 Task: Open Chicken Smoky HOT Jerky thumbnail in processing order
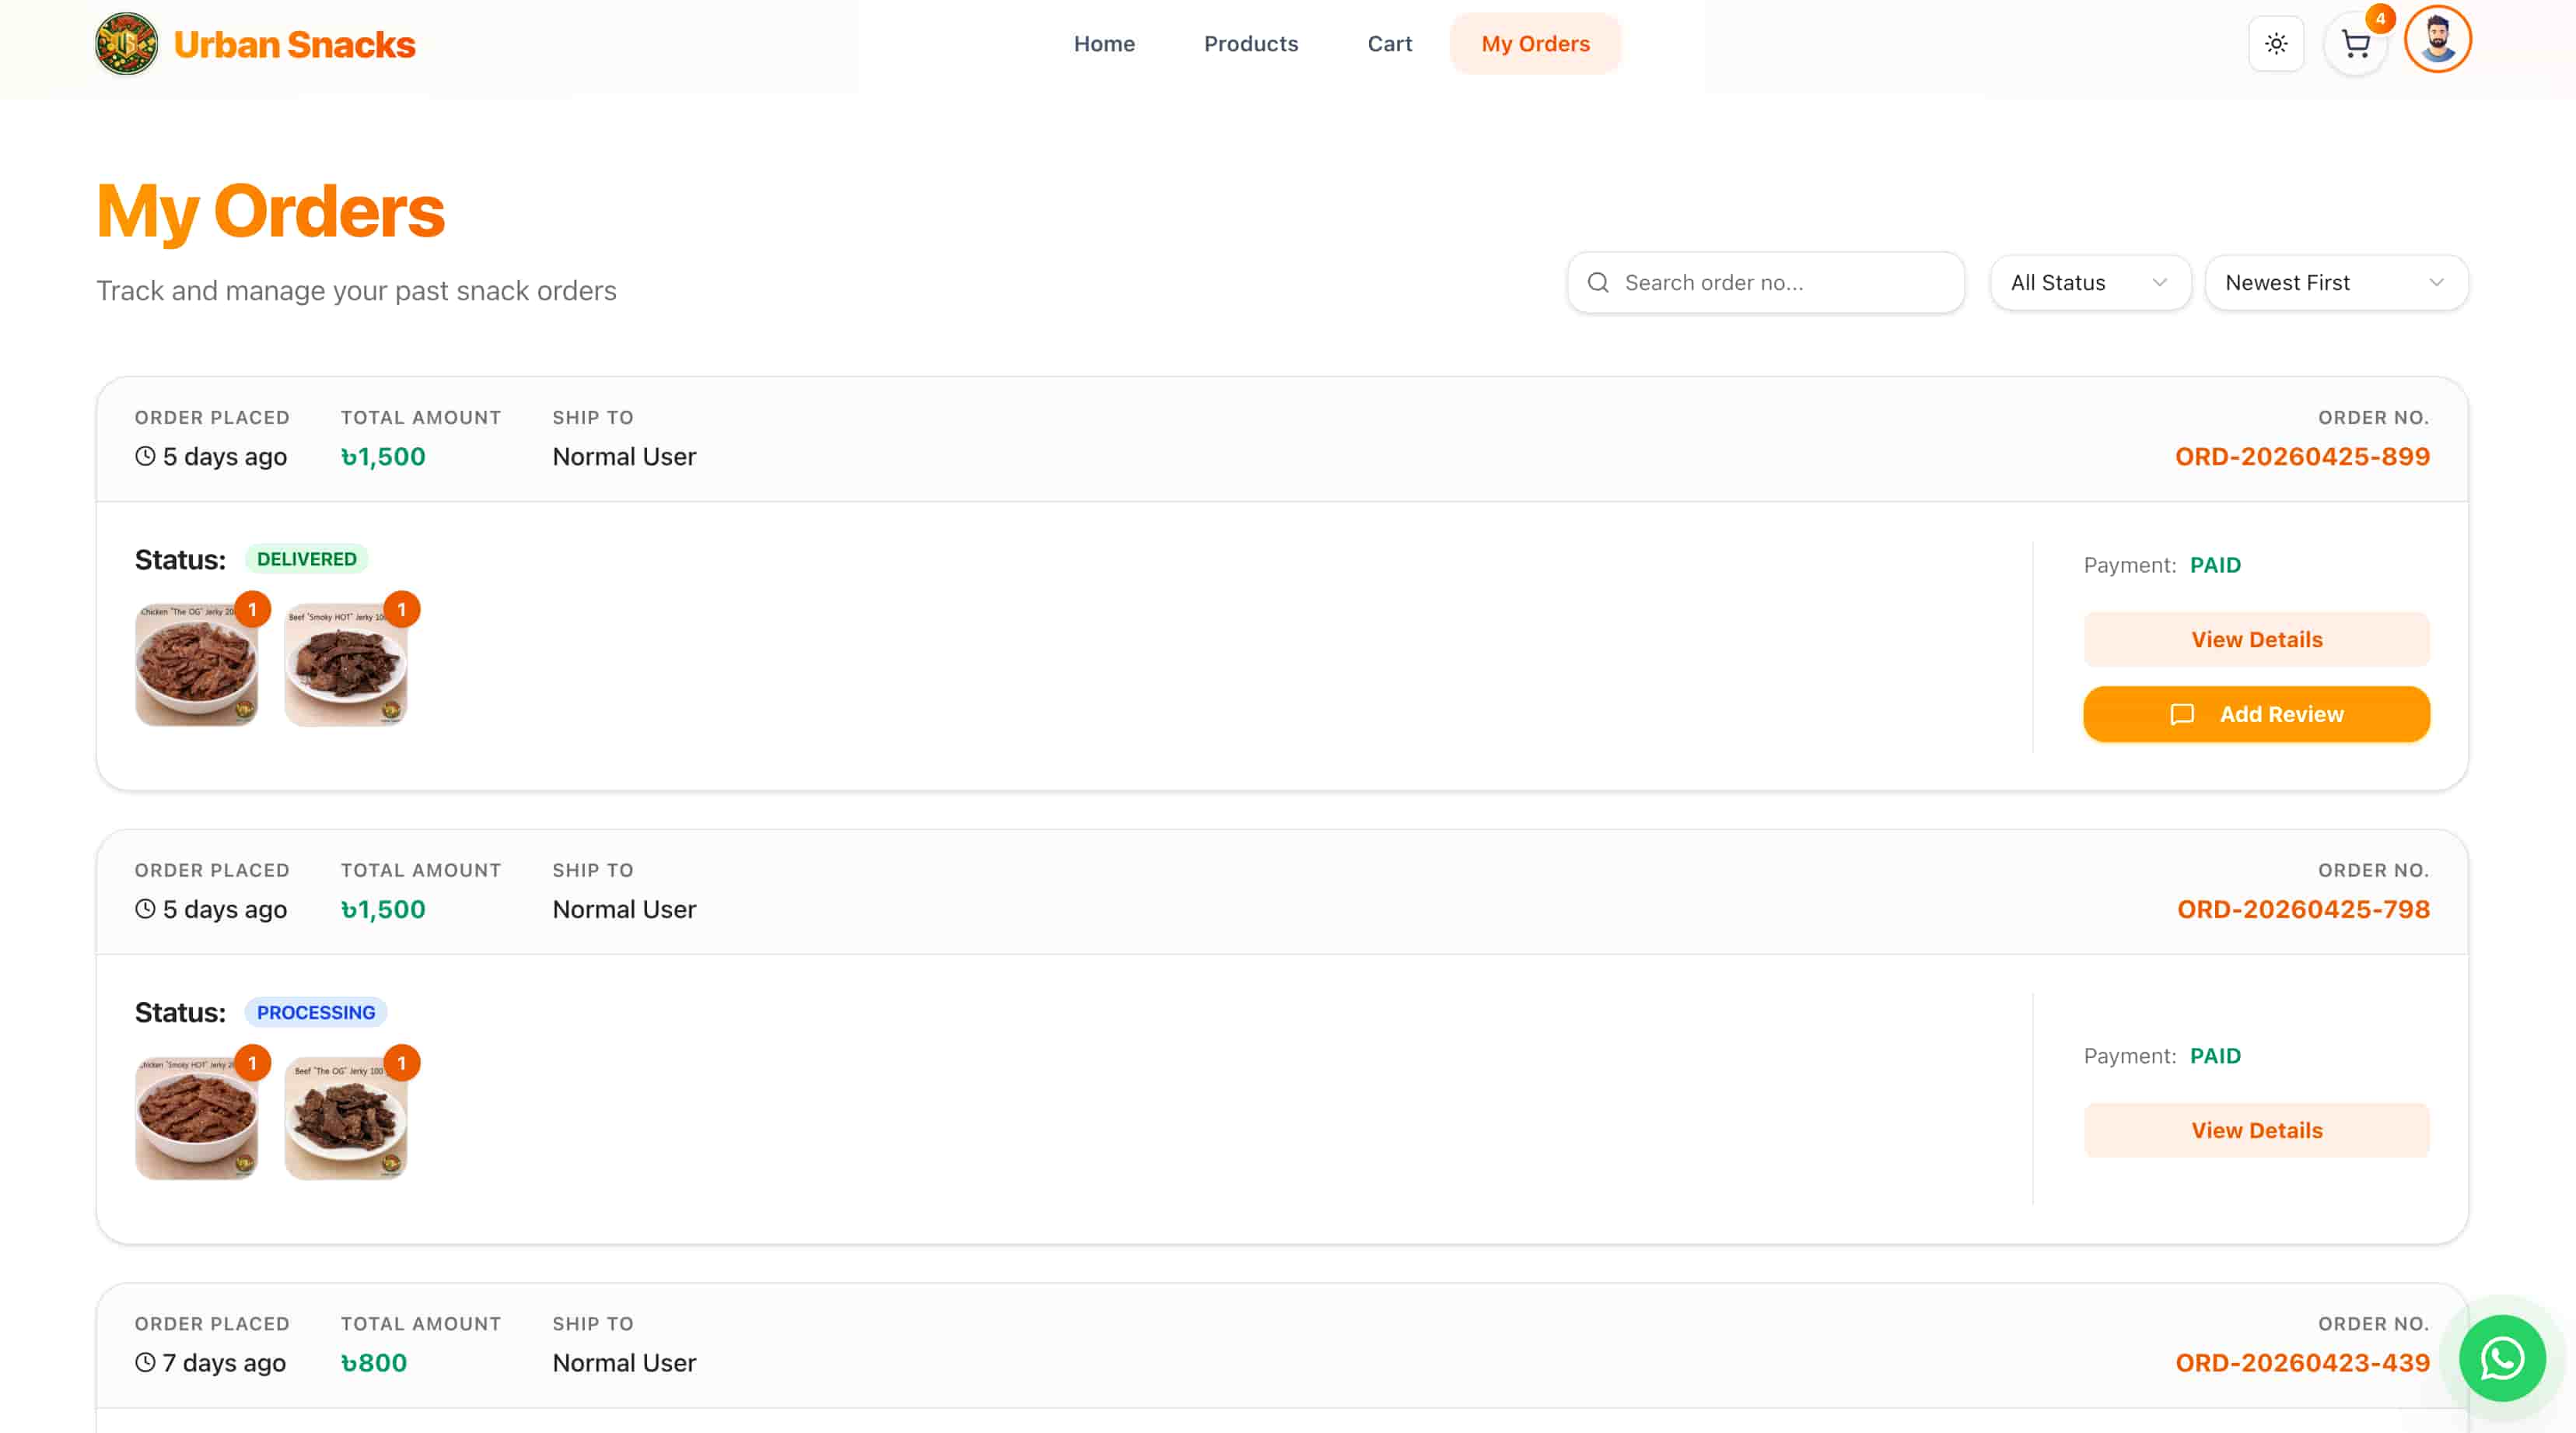click(x=196, y=1118)
